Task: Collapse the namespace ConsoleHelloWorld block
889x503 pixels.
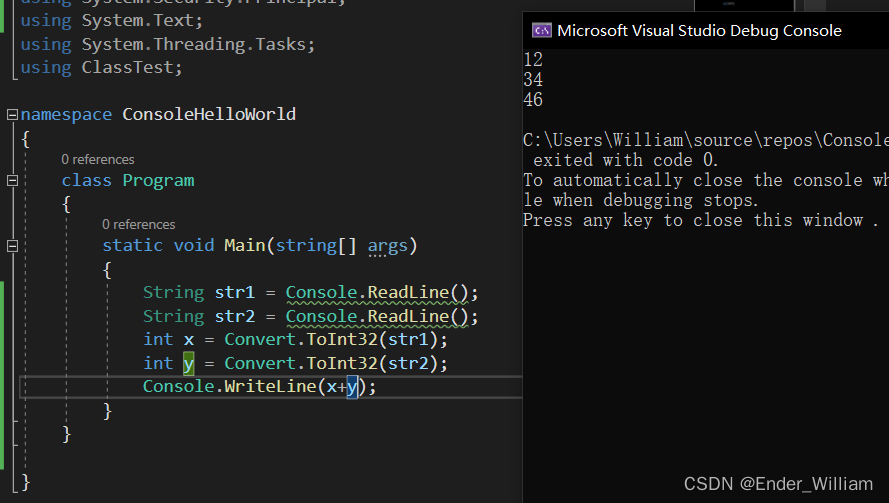Action: click(x=12, y=115)
